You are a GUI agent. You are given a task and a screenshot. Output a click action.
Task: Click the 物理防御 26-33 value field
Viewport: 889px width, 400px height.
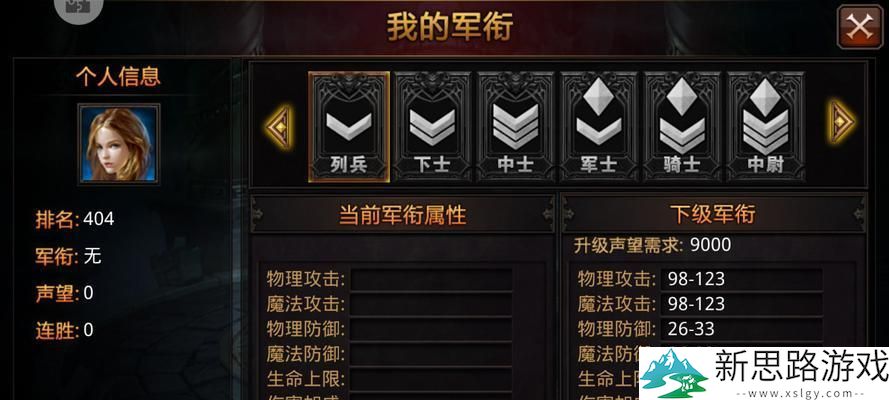click(742, 329)
